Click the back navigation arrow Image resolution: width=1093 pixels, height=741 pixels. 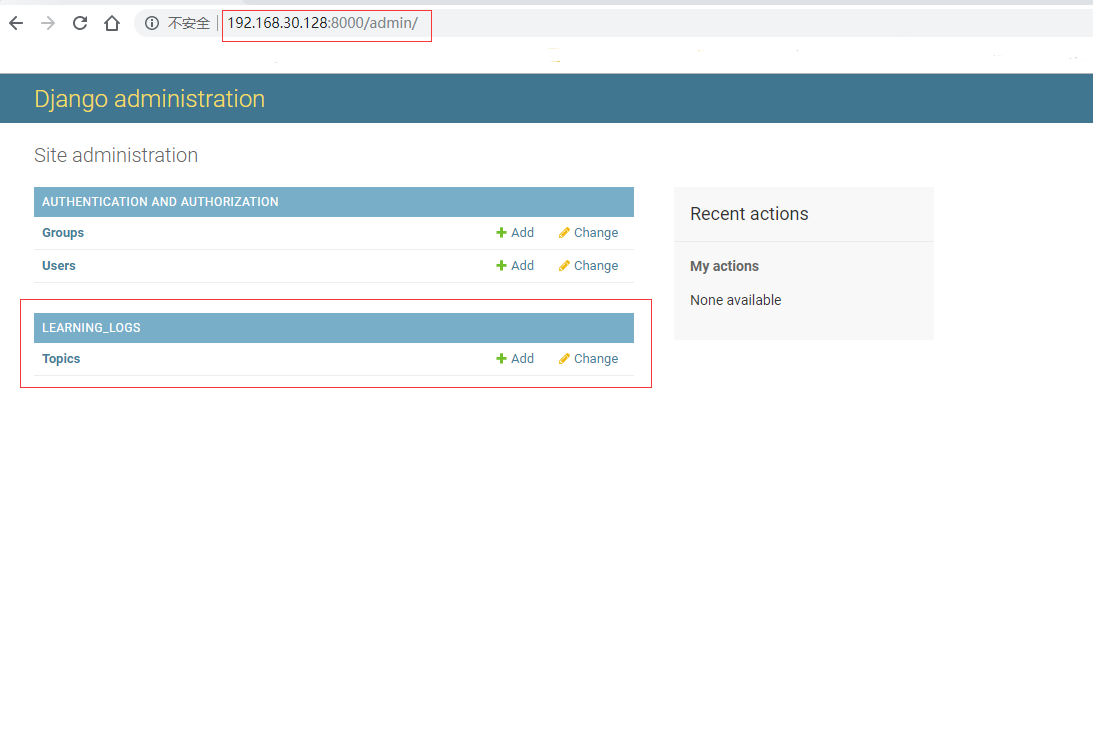(15, 22)
